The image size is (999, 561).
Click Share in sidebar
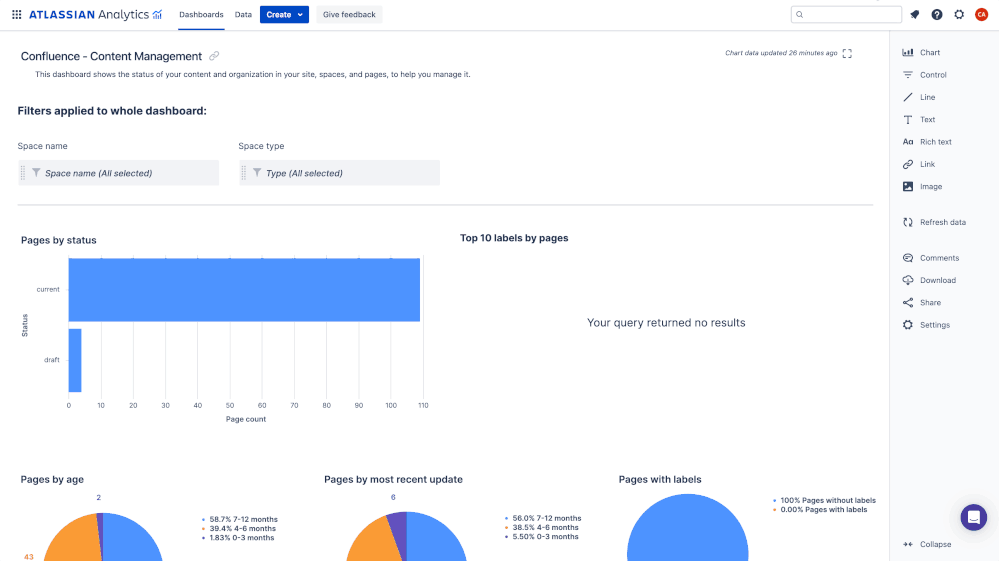pyautogui.click(x=922, y=302)
